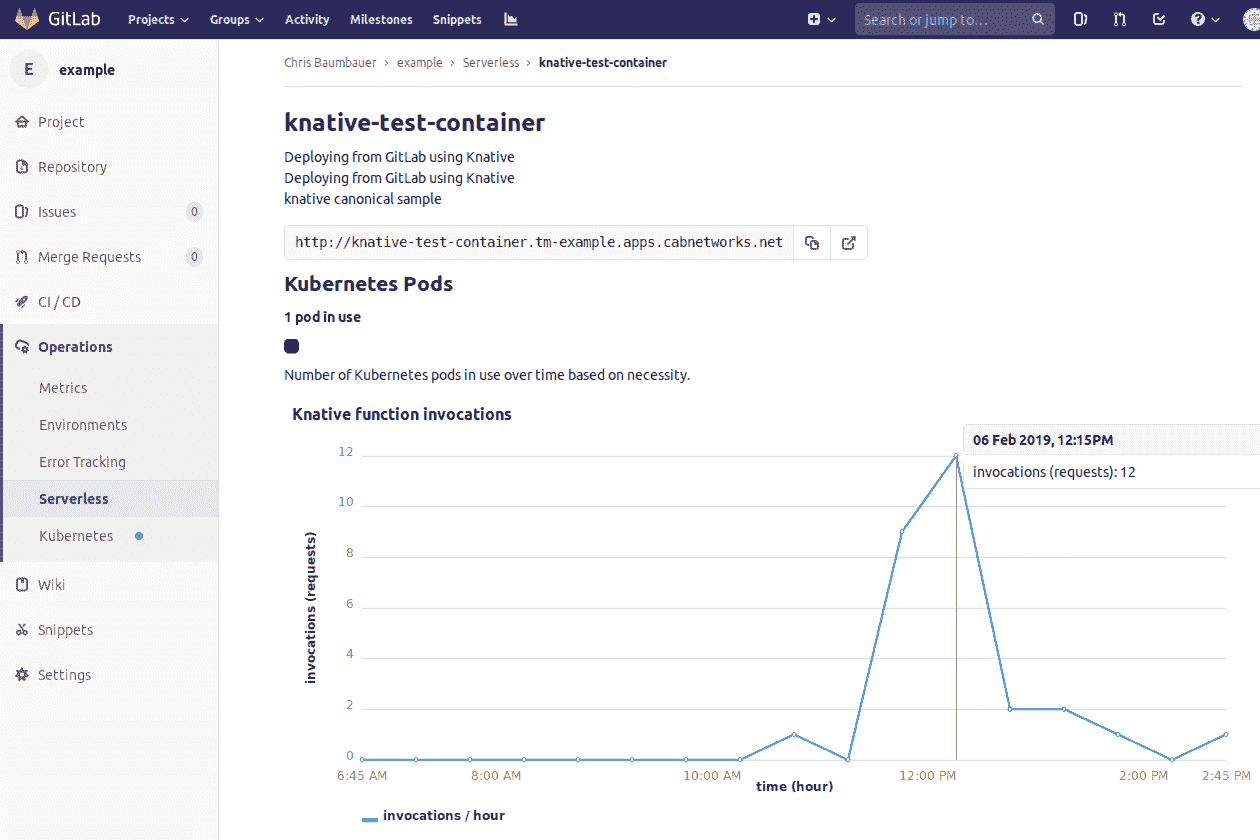This screenshot has width=1260, height=840.
Task: Expand the Groups dropdown menu
Action: pos(236,19)
